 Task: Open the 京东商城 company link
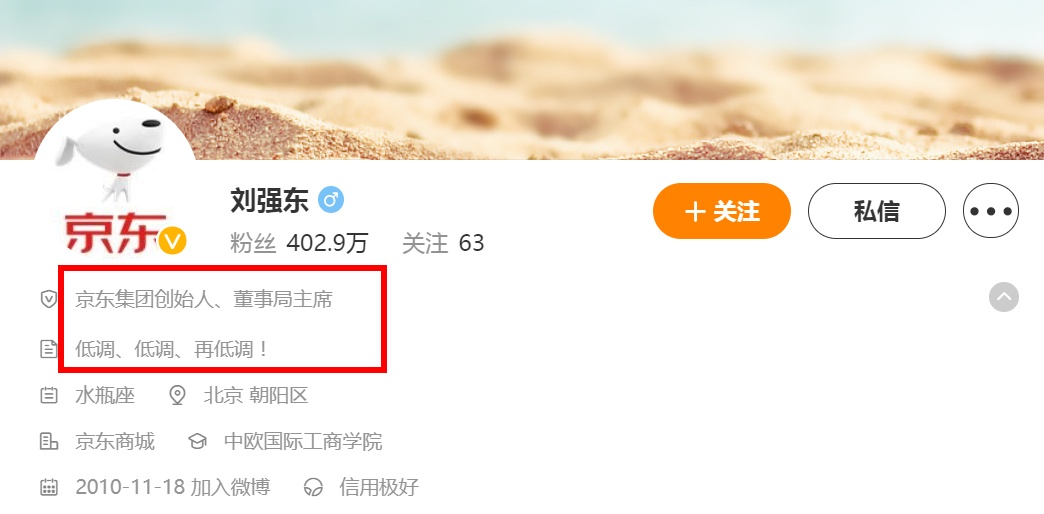click(115, 441)
